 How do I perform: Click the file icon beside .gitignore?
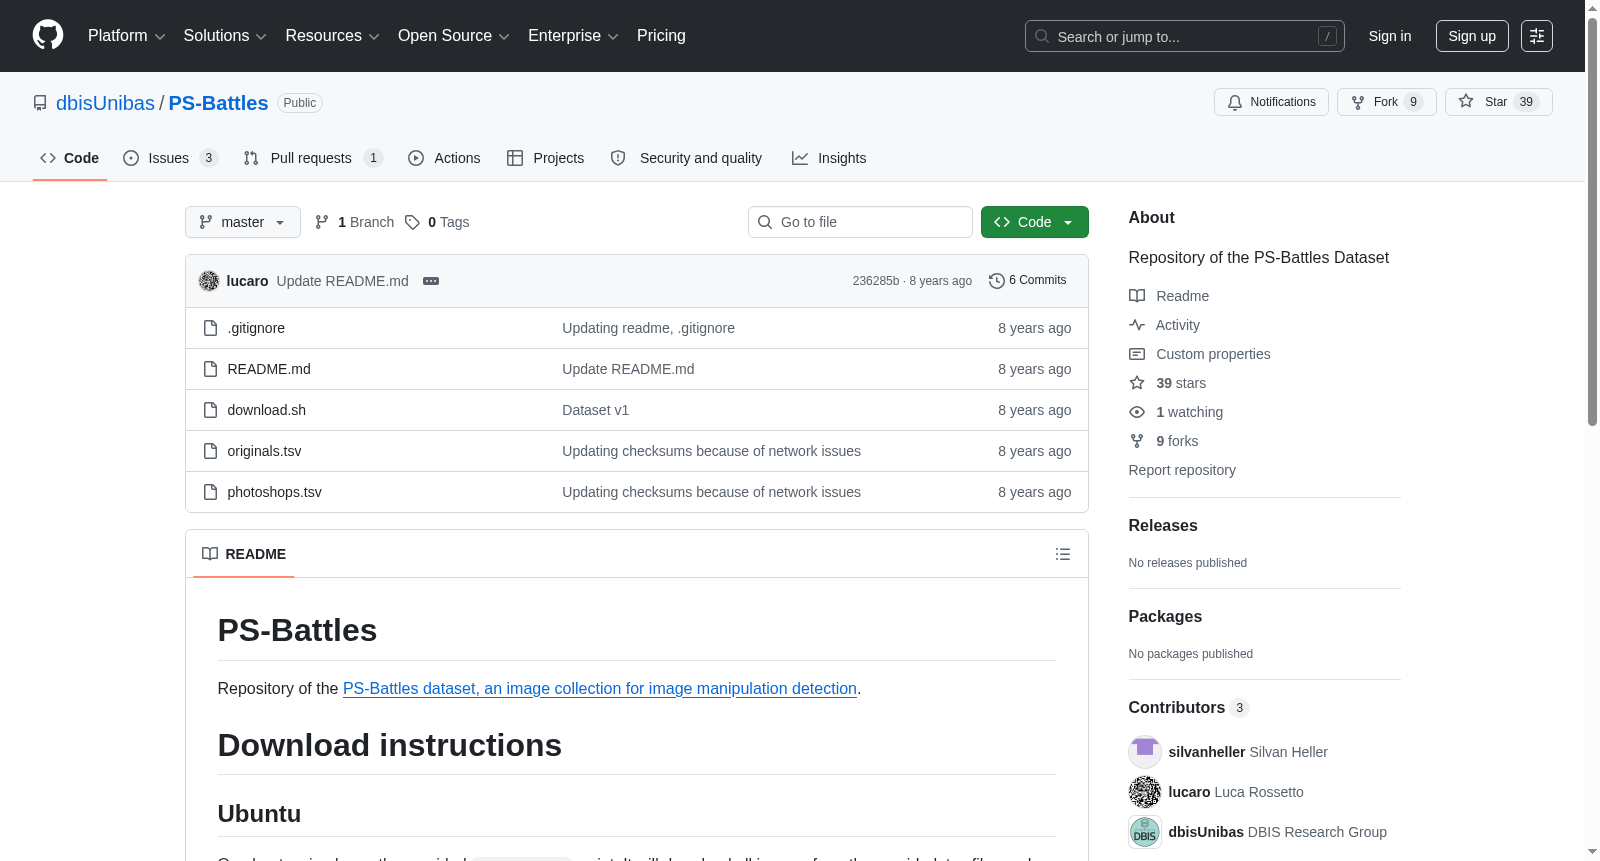click(210, 328)
